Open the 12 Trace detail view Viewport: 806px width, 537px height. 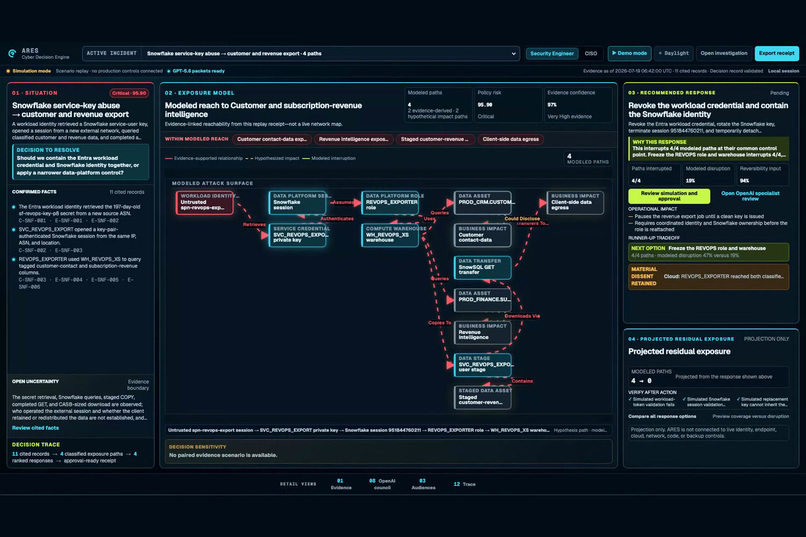pyautogui.click(x=464, y=484)
